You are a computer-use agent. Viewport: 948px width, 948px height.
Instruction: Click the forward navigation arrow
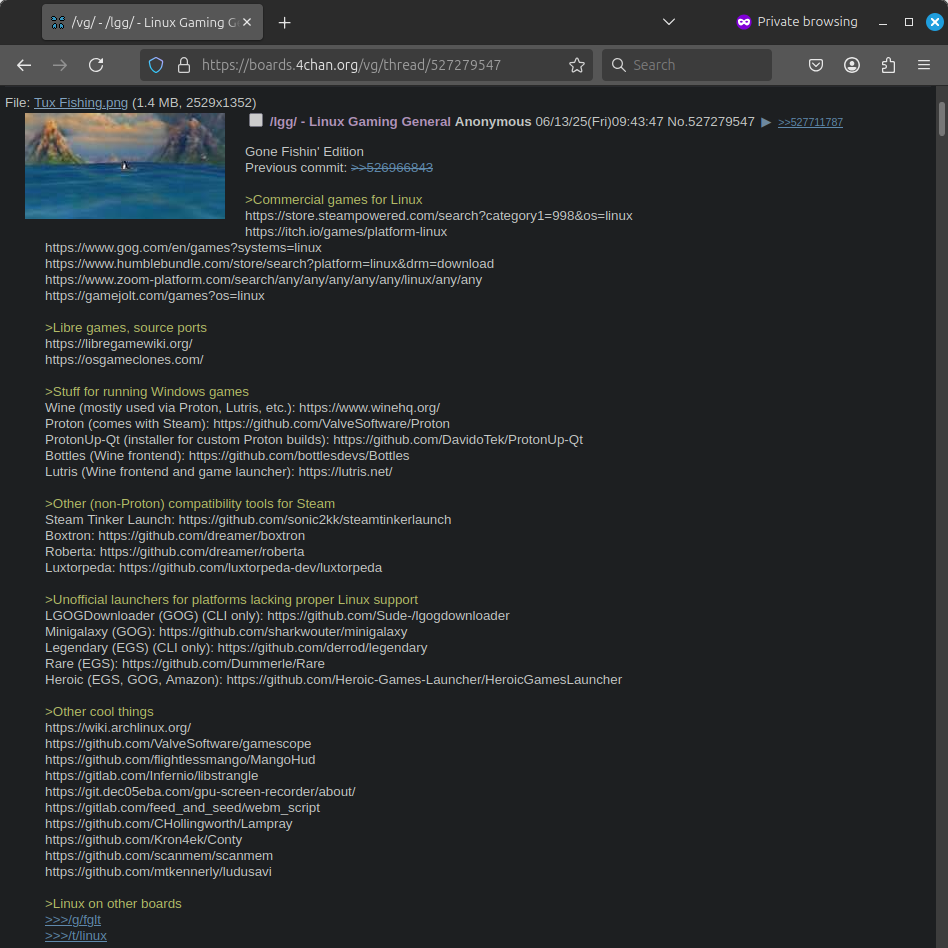point(60,65)
